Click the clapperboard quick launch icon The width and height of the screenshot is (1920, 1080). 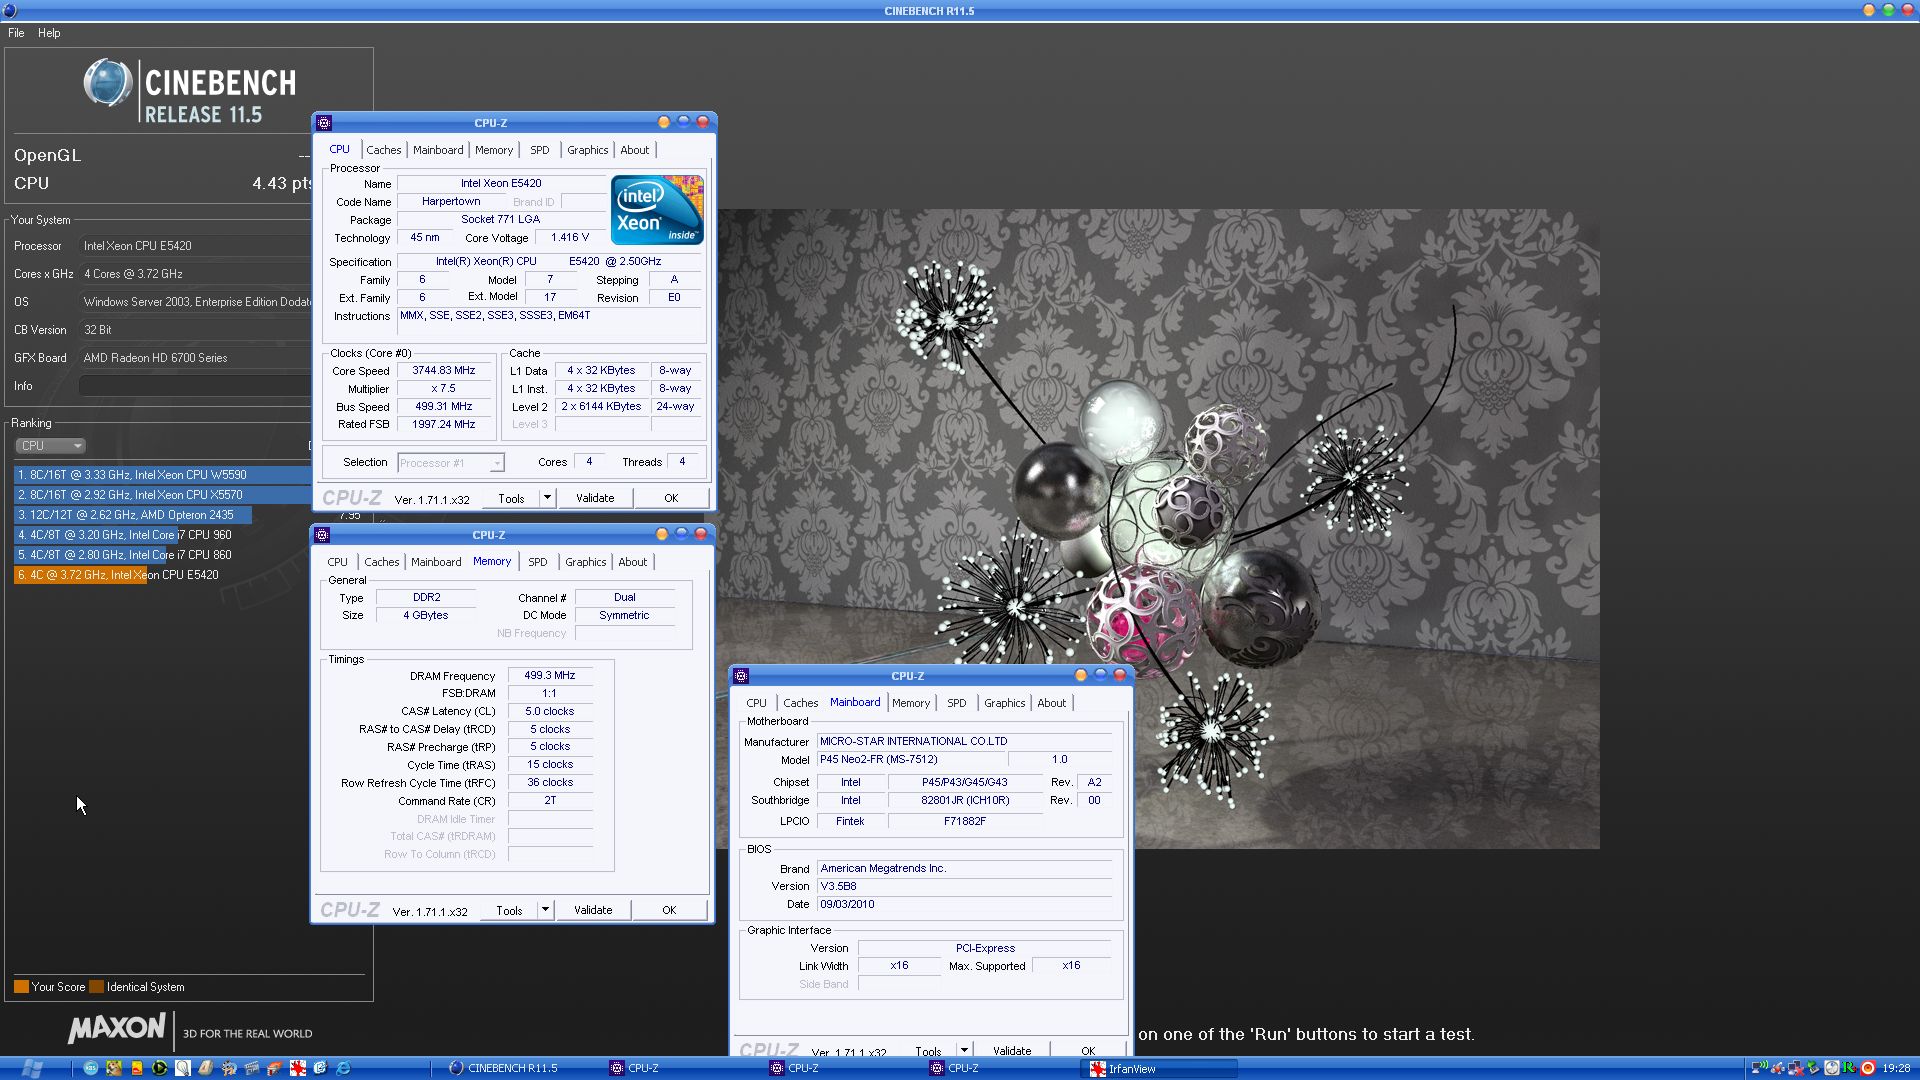252,1068
